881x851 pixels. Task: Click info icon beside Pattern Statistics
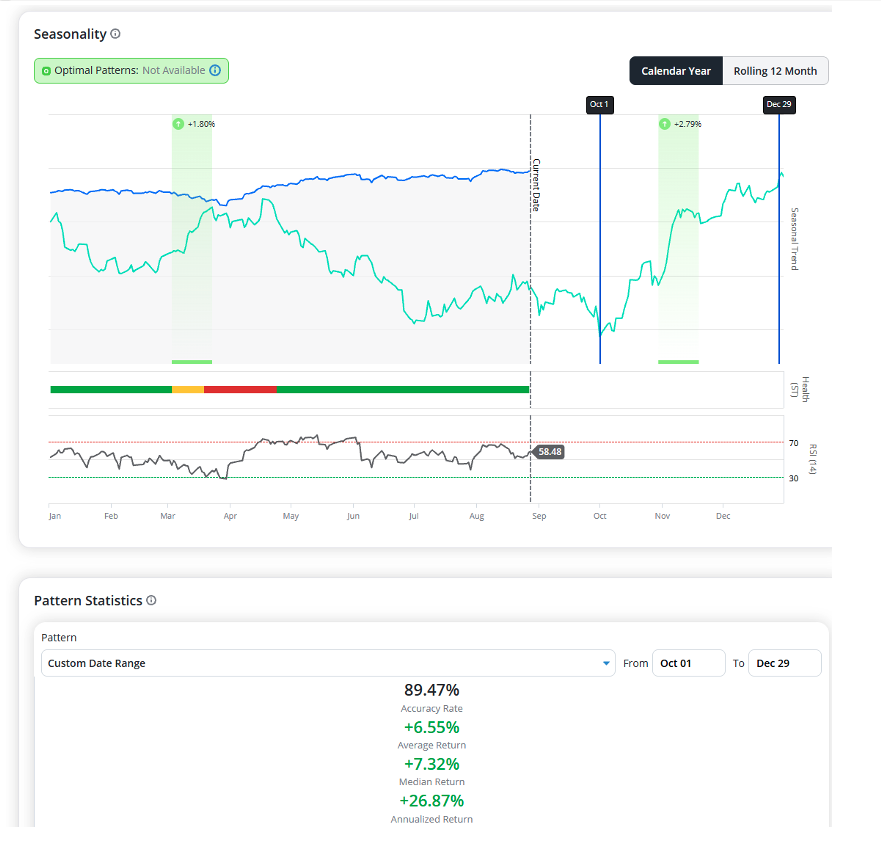pyautogui.click(x=151, y=600)
